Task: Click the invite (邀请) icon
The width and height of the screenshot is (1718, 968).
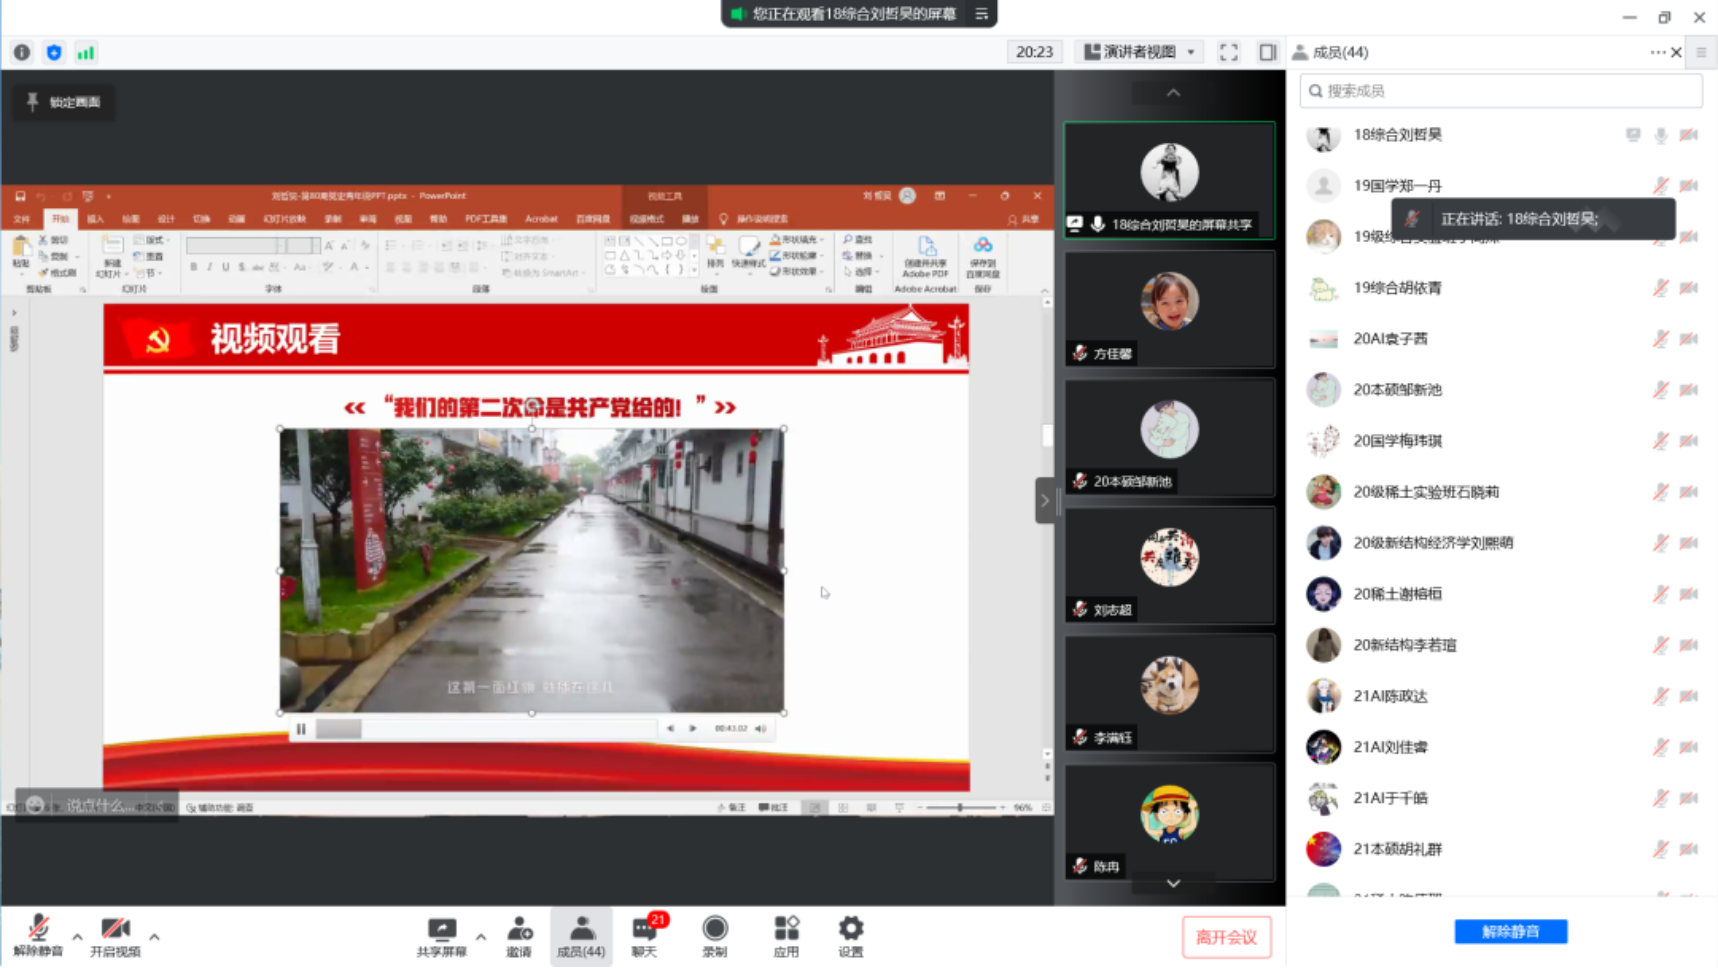Action: (x=519, y=936)
